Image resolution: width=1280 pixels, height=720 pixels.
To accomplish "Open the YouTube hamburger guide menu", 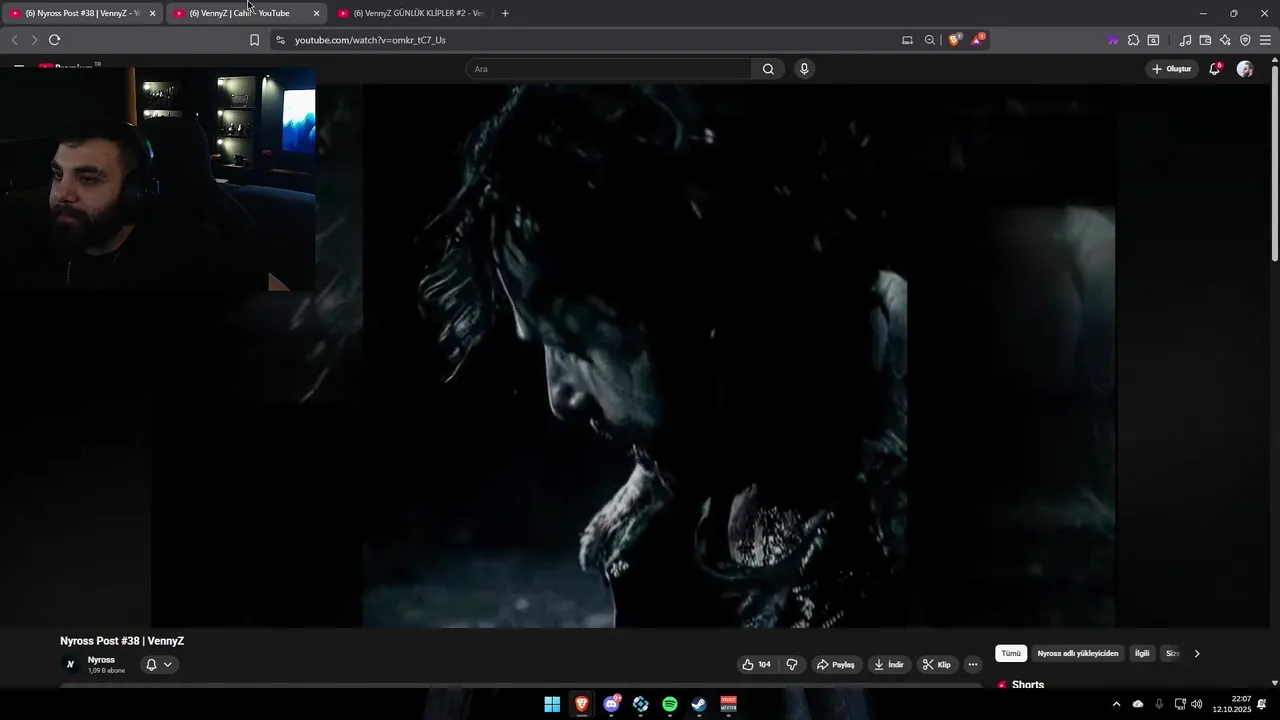I will coord(19,67).
